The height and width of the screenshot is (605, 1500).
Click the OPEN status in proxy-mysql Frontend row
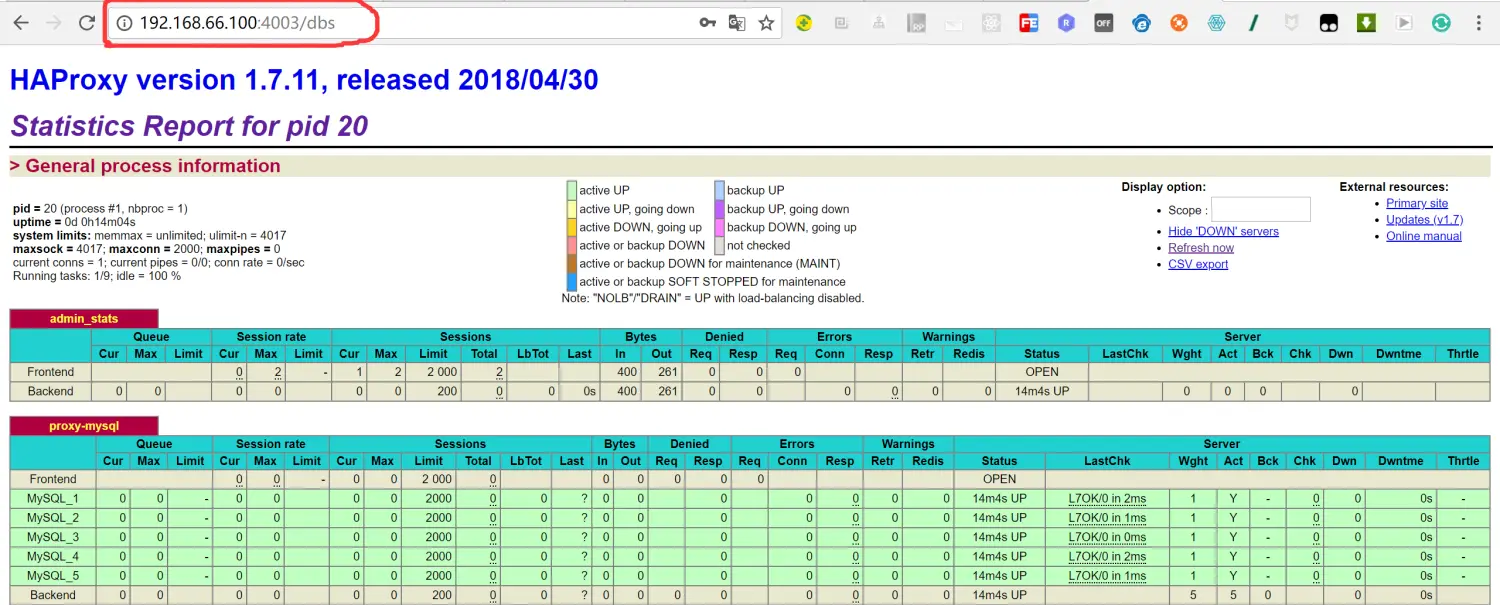coord(999,479)
